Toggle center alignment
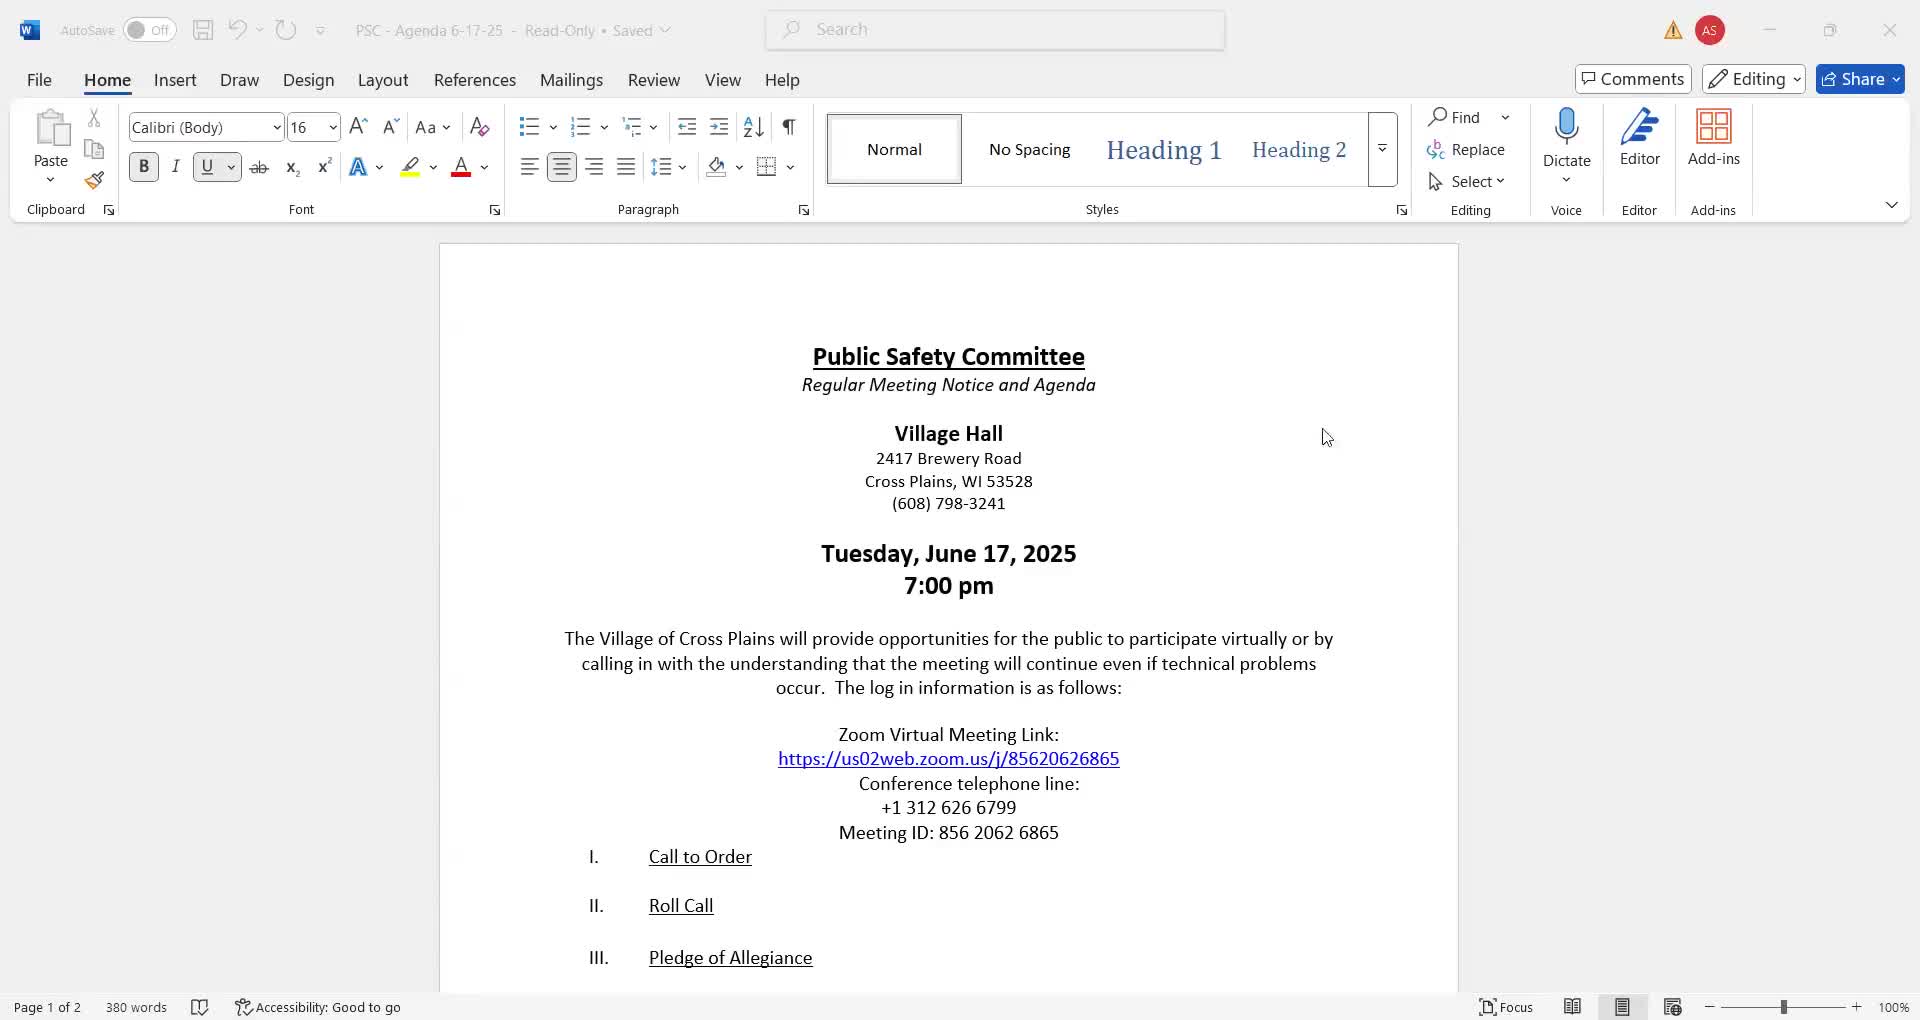 (562, 167)
